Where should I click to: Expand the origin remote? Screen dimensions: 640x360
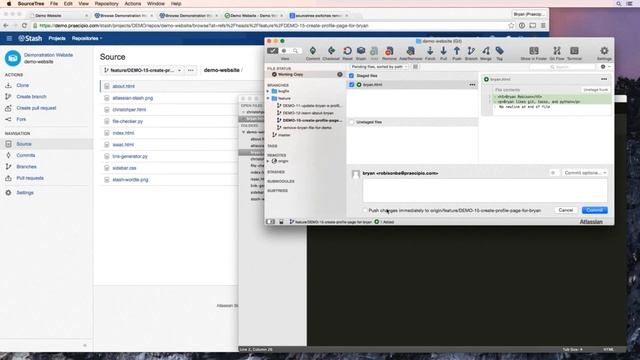[268, 161]
